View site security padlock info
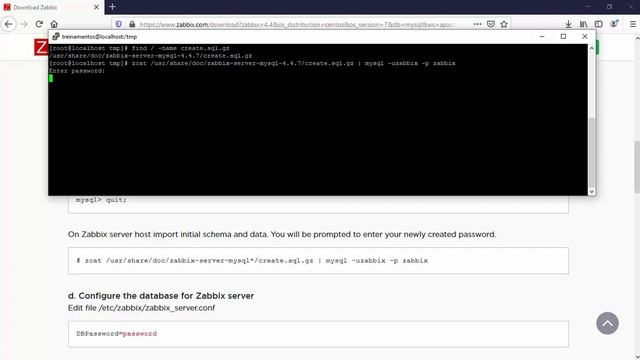The image size is (640, 360). pos(132,24)
